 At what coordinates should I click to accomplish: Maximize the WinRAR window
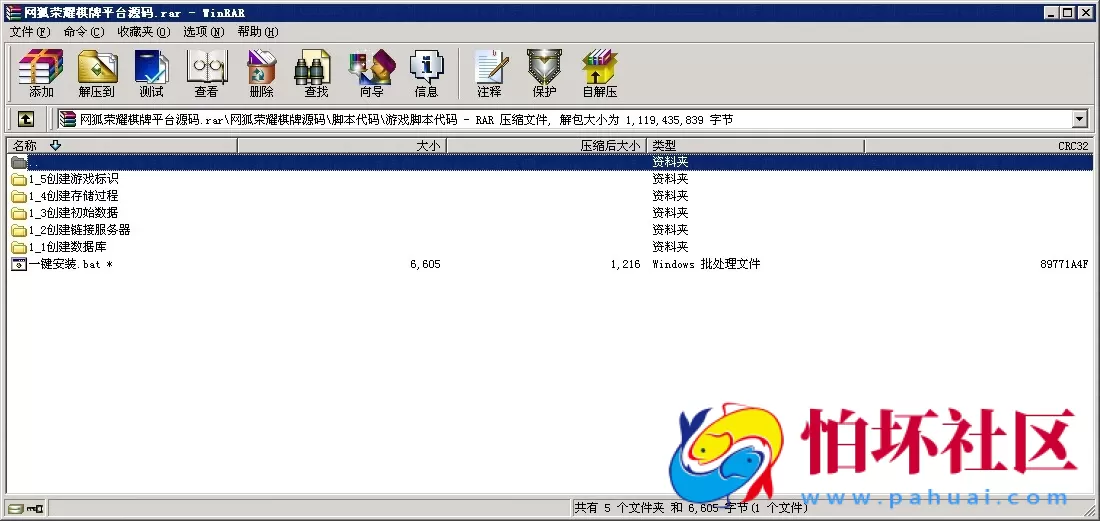coord(1067,12)
